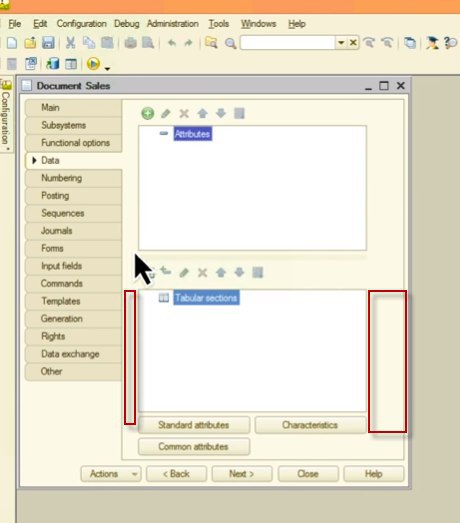This screenshot has height=523, width=460.
Task: Create a new document via toolbar icon
Action: (12, 43)
